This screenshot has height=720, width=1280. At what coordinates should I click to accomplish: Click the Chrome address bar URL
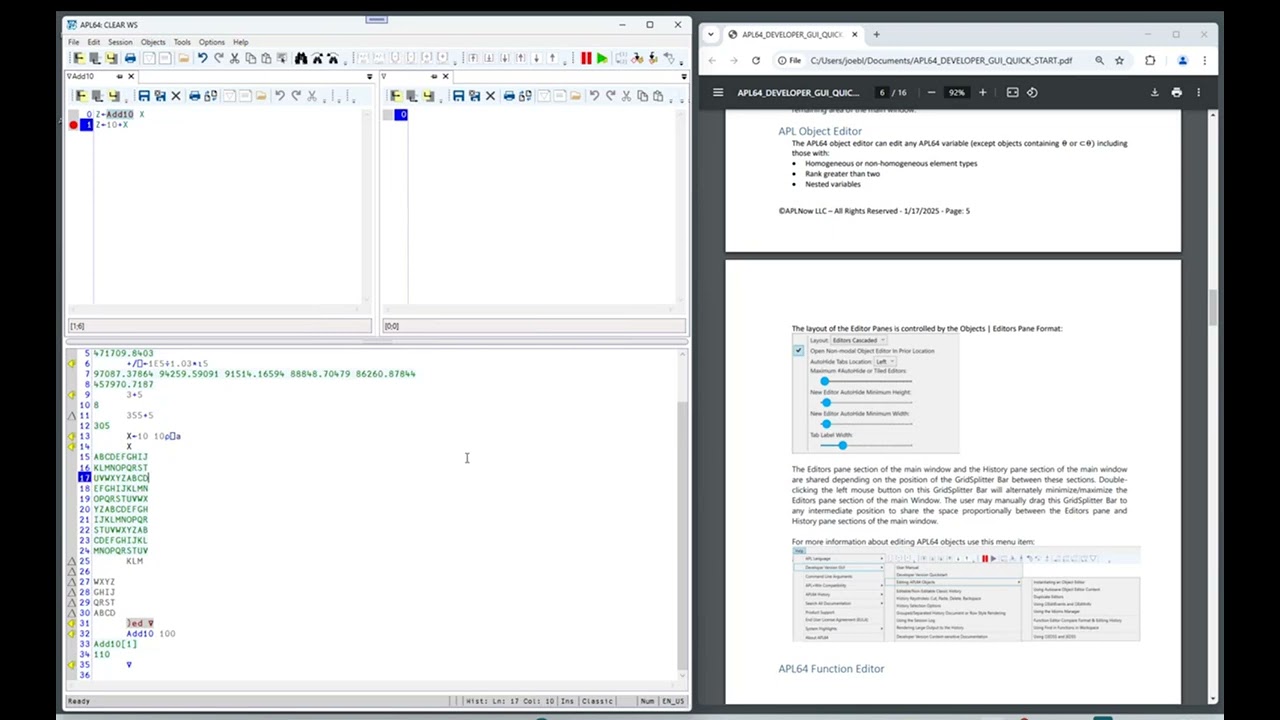pyautogui.click(x=941, y=60)
